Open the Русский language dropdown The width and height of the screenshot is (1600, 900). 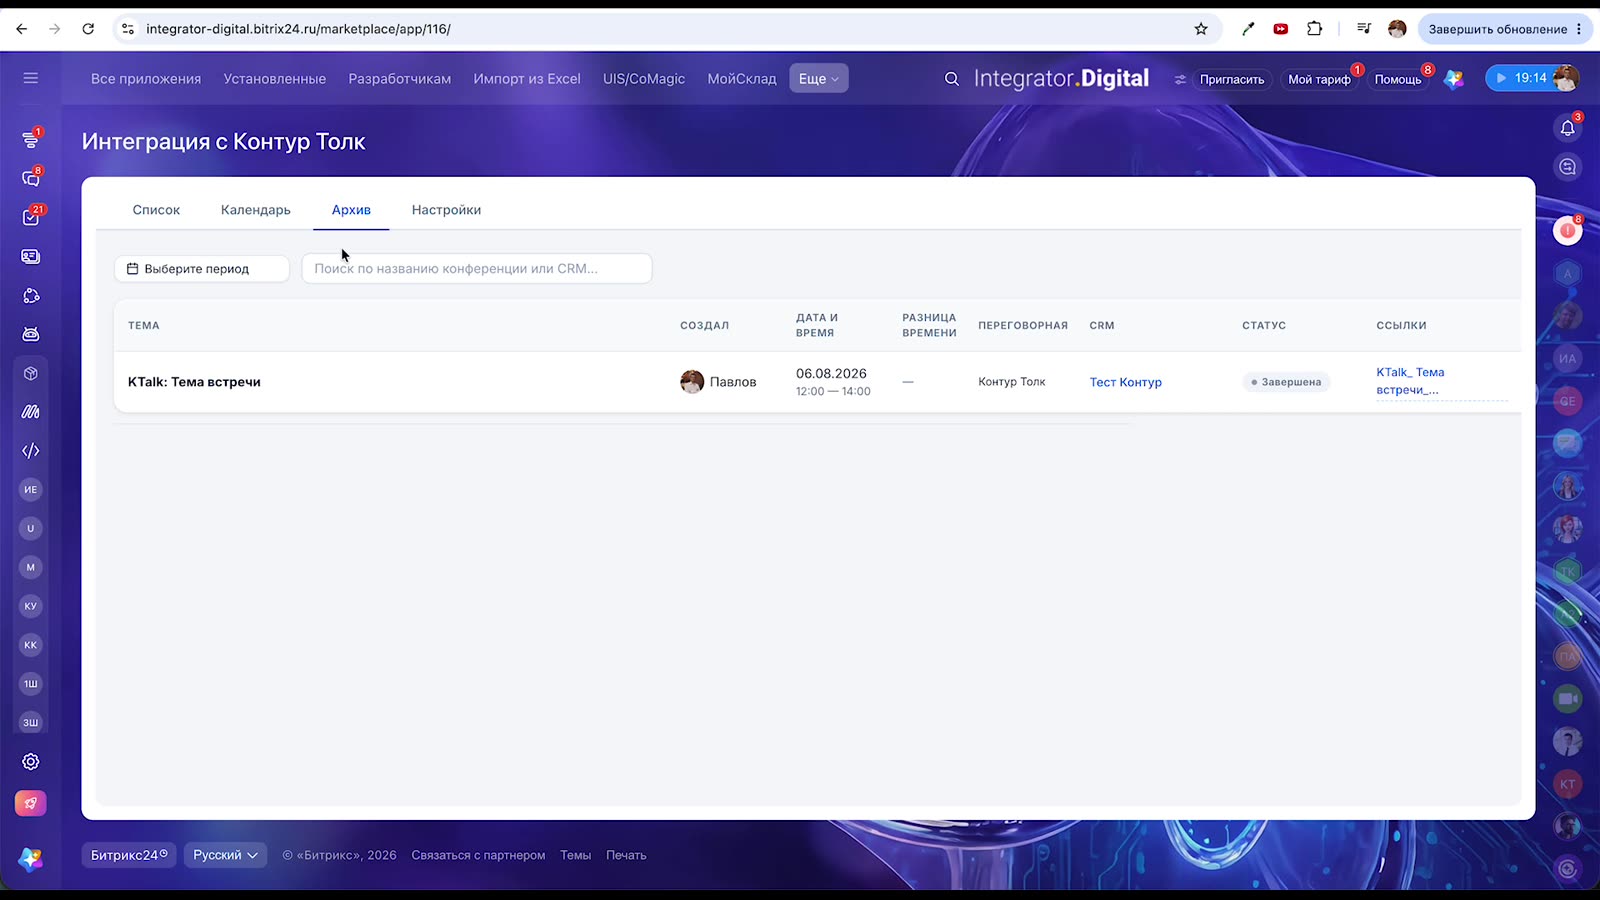click(x=225, y=855)
